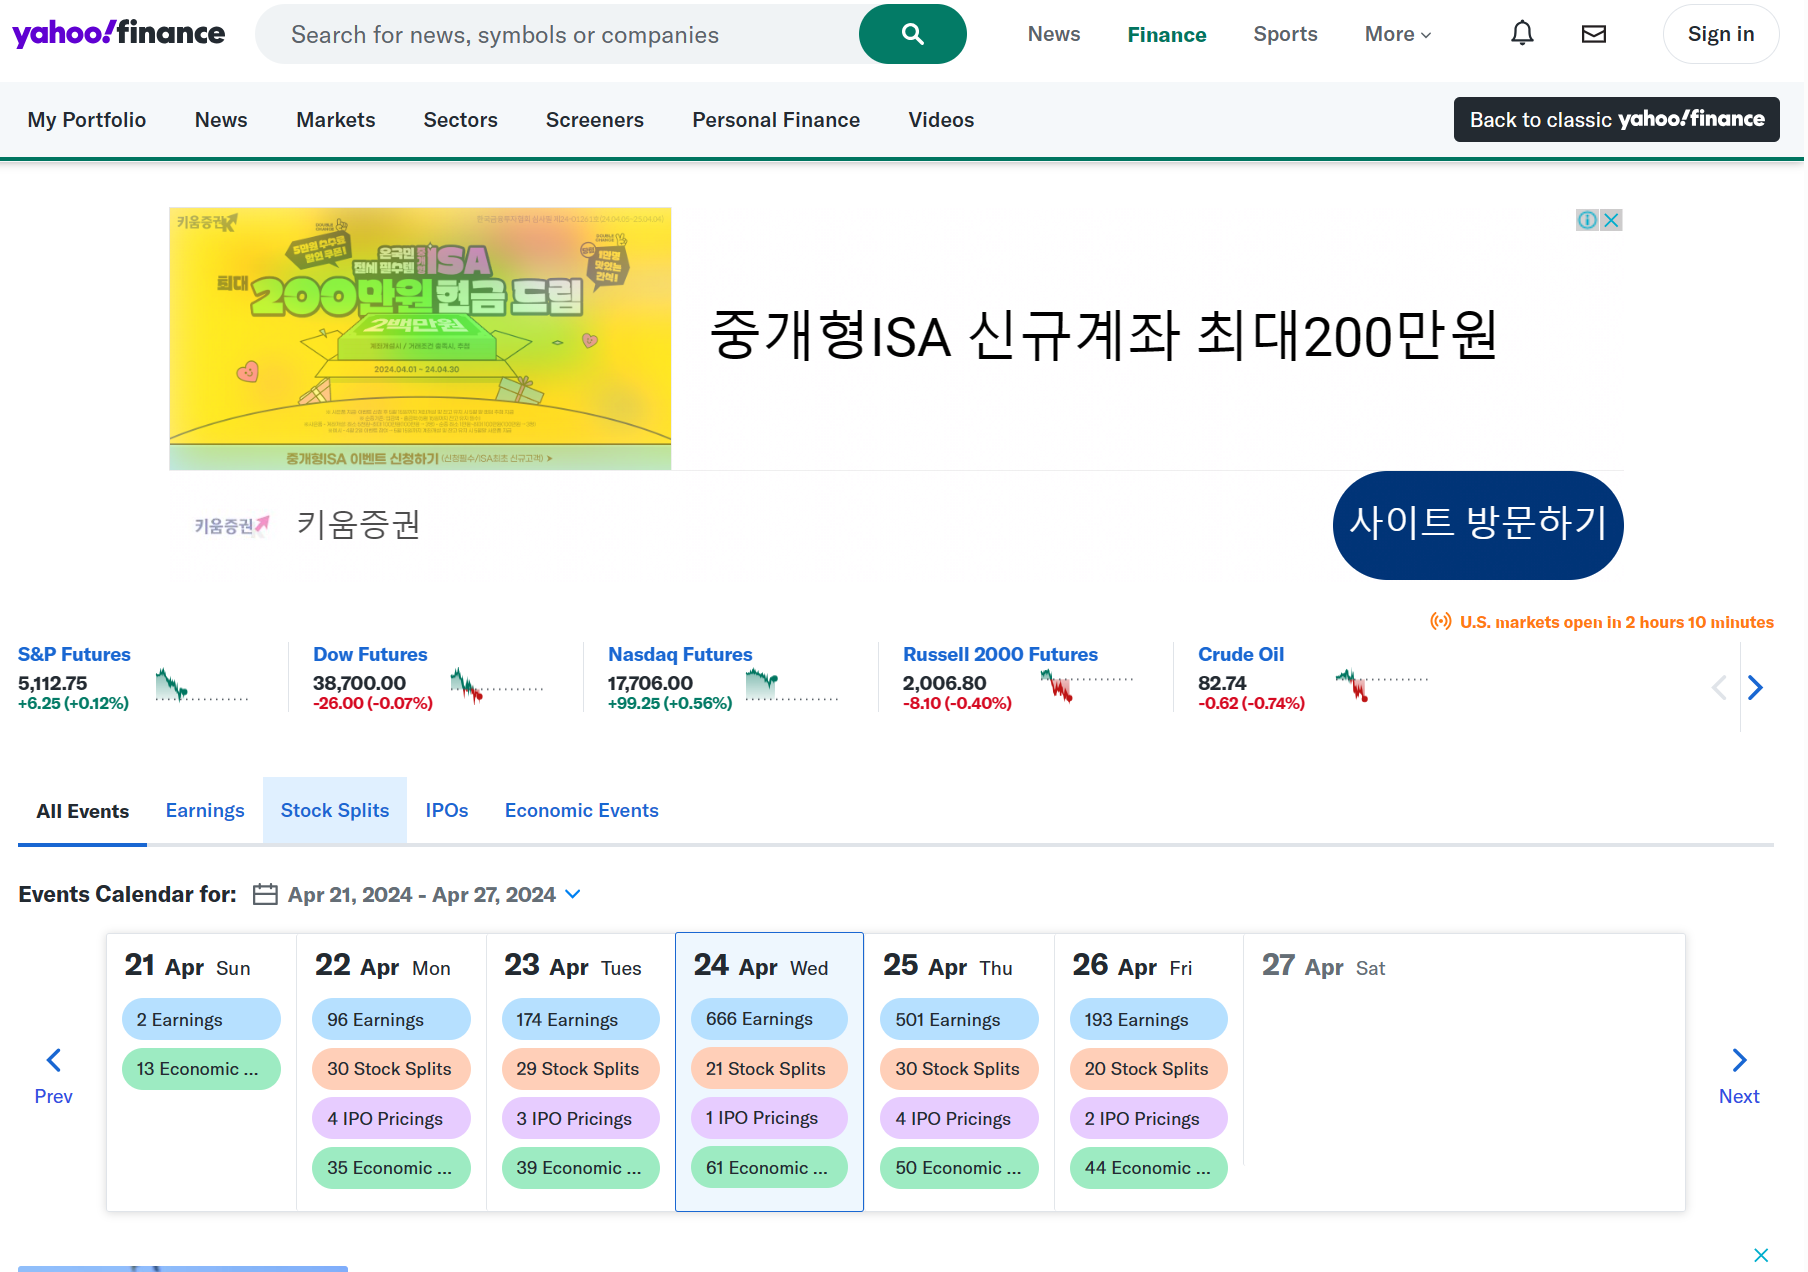Go to next week with Next arrow
The image size is (1808, 1272).
point(1739,1076)
